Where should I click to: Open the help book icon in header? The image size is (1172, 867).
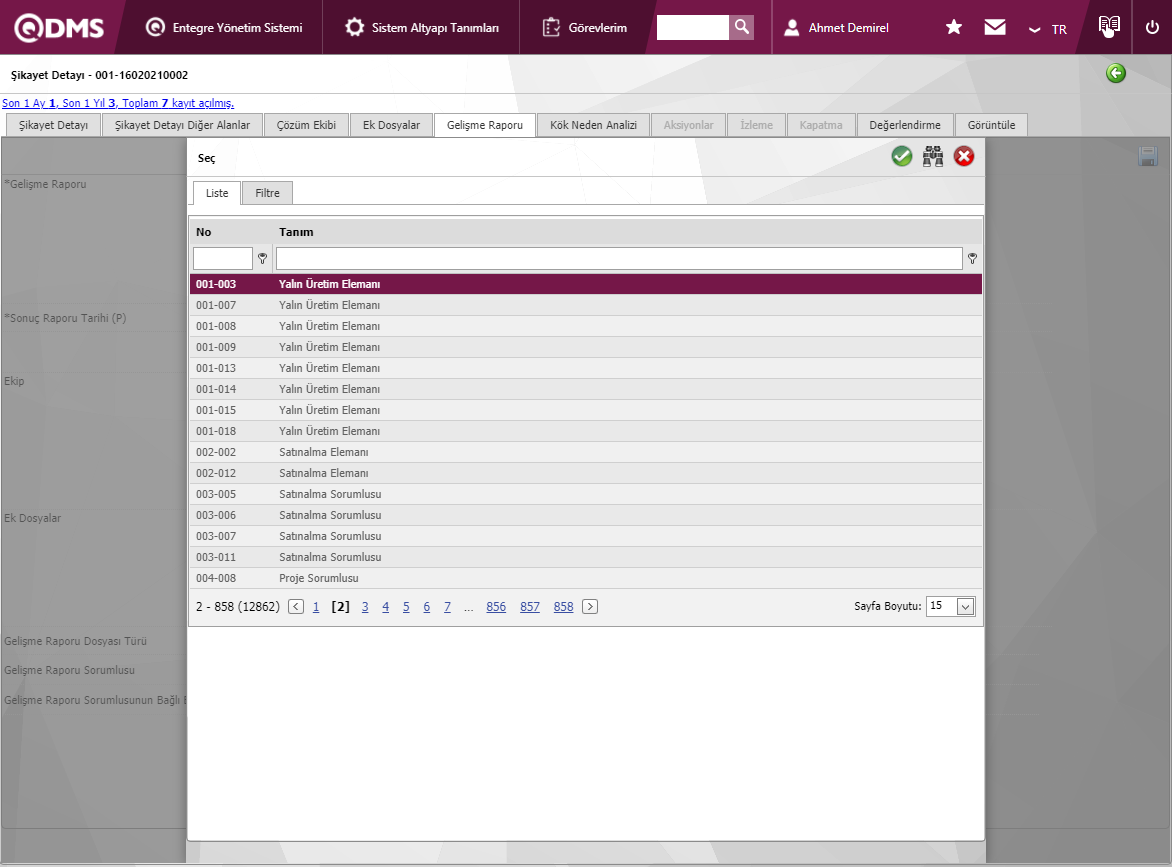click(x=1109, y=26)
